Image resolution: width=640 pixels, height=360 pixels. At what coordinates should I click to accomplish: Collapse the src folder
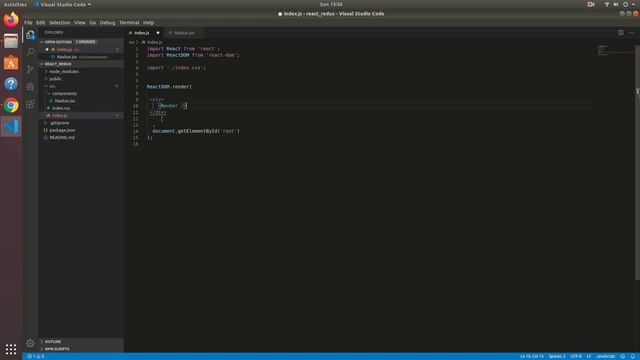point(46,86)
